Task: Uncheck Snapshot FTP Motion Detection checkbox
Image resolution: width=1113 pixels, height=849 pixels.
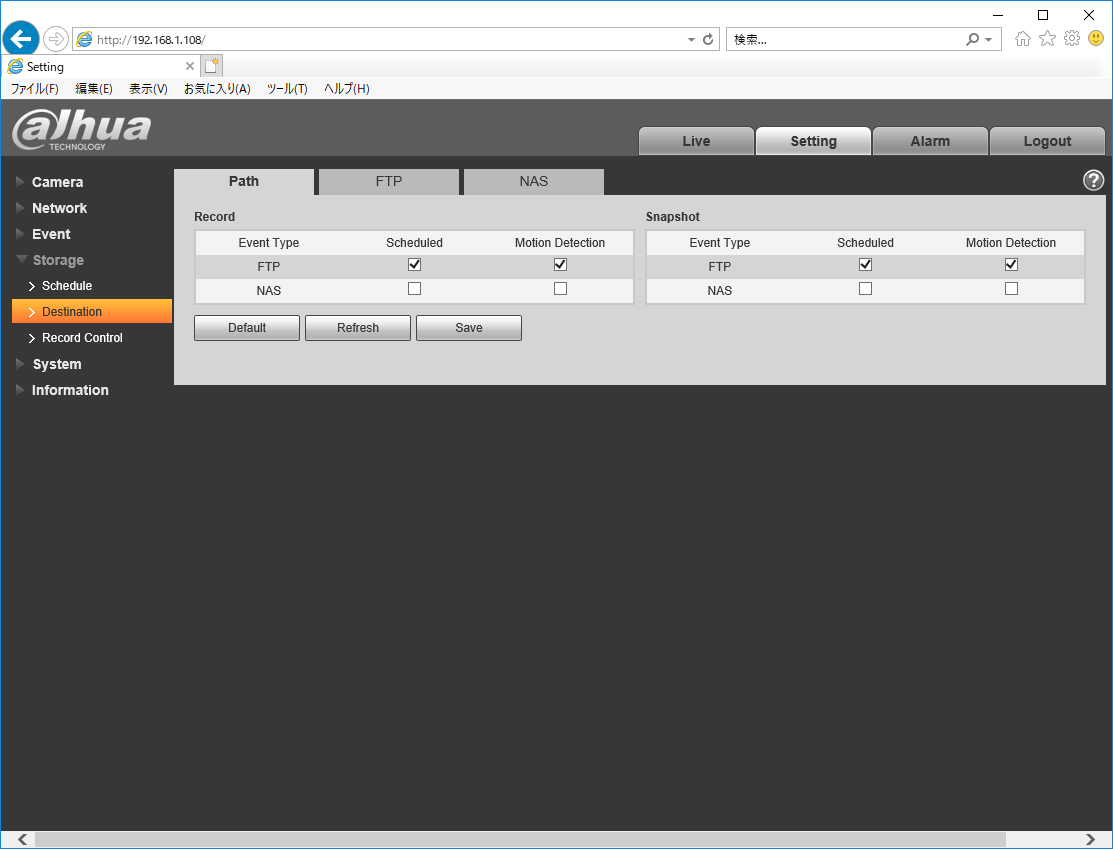Action: (x=1011, y=265)
